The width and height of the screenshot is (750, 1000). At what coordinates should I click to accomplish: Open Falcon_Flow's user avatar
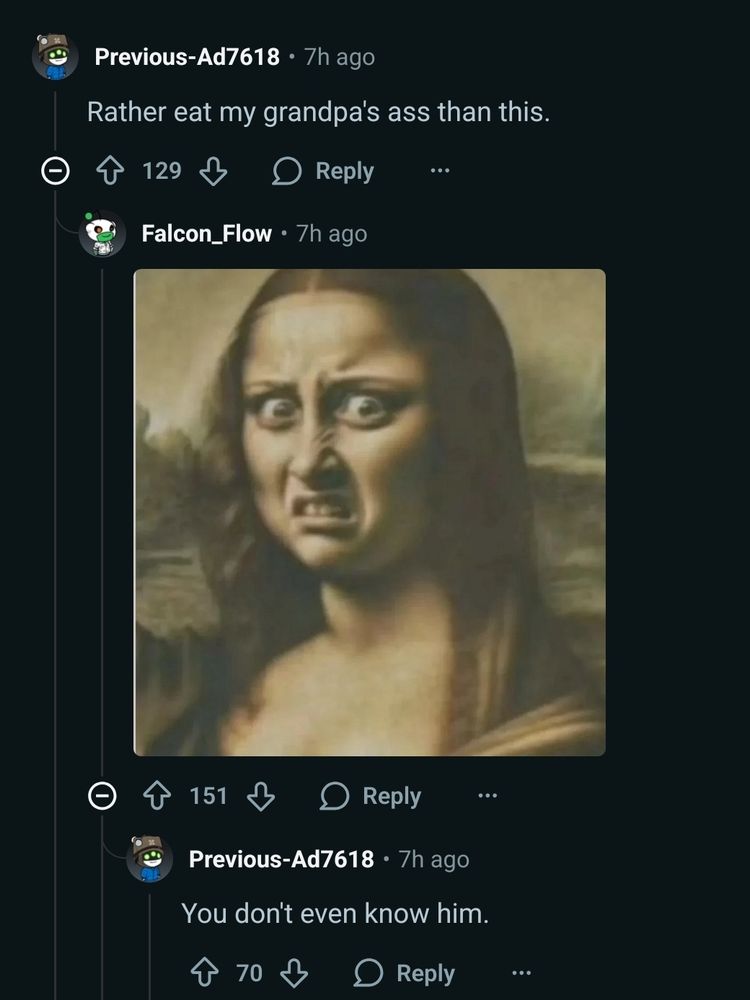(103, 234)
